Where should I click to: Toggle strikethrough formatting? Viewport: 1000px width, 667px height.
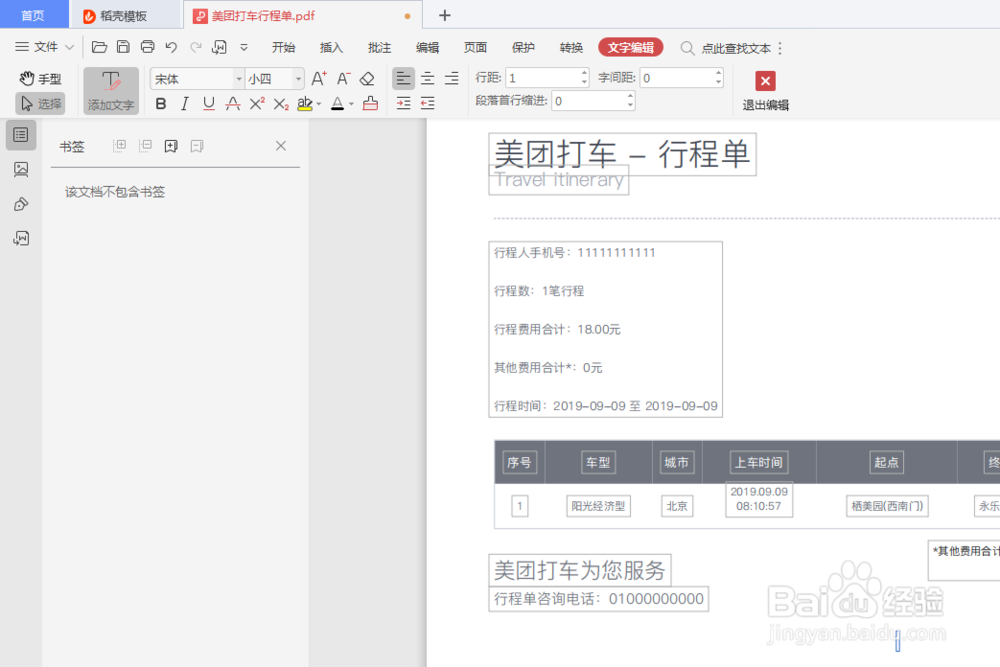(x=233, y=103)
